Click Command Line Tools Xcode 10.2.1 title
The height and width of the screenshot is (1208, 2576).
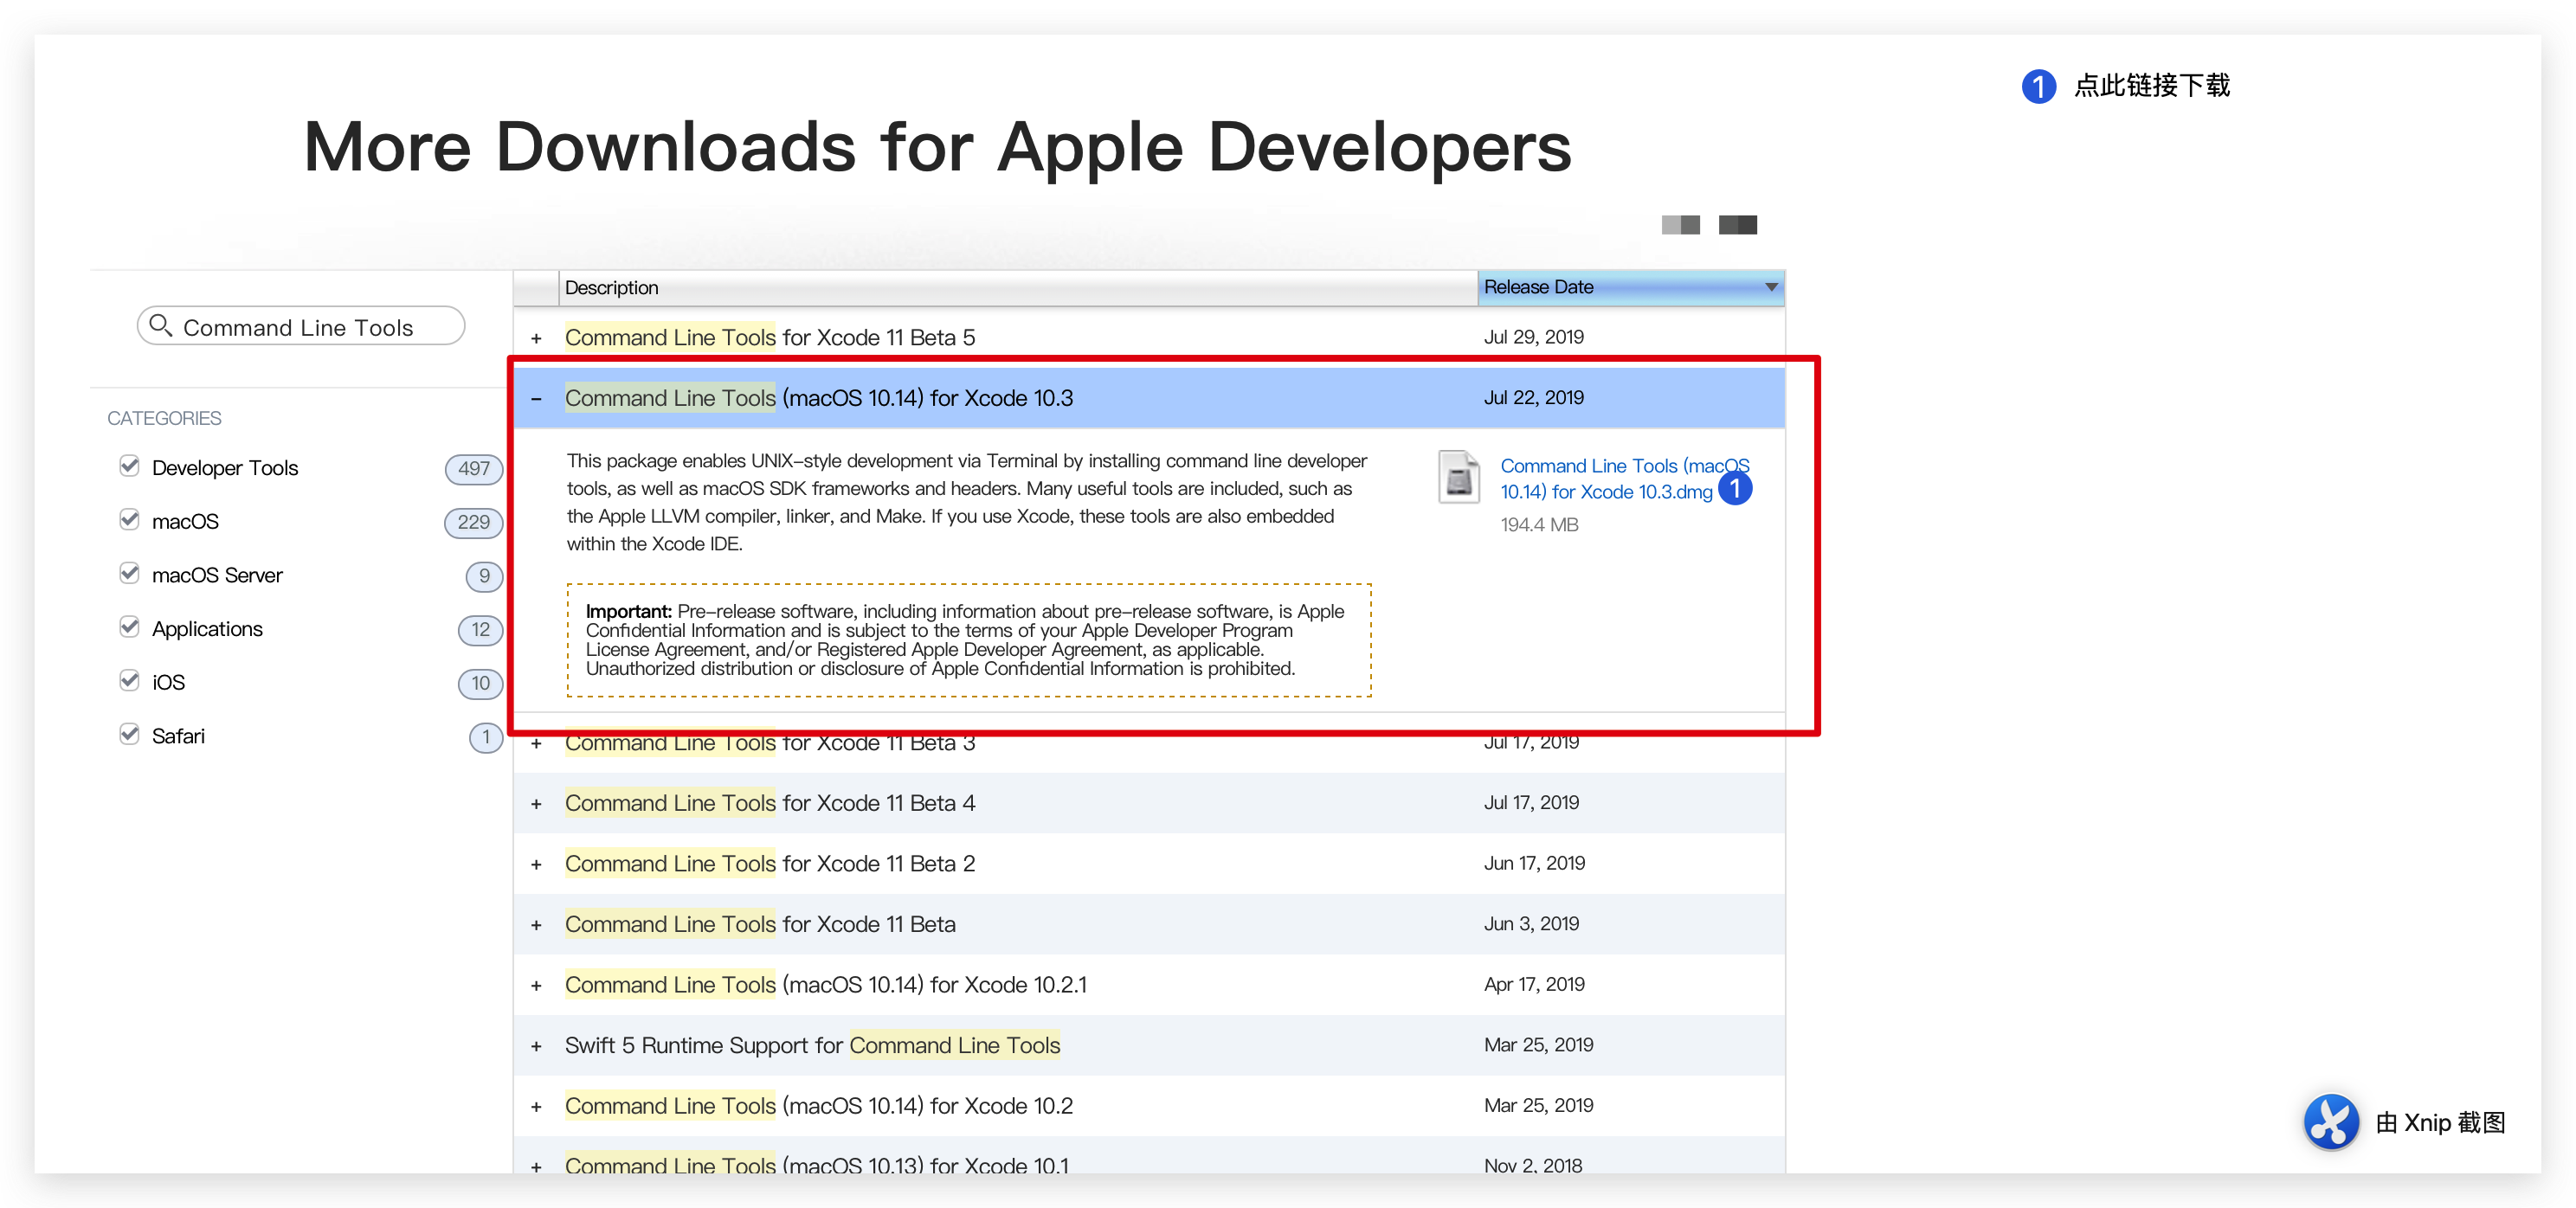click(826, 984)
